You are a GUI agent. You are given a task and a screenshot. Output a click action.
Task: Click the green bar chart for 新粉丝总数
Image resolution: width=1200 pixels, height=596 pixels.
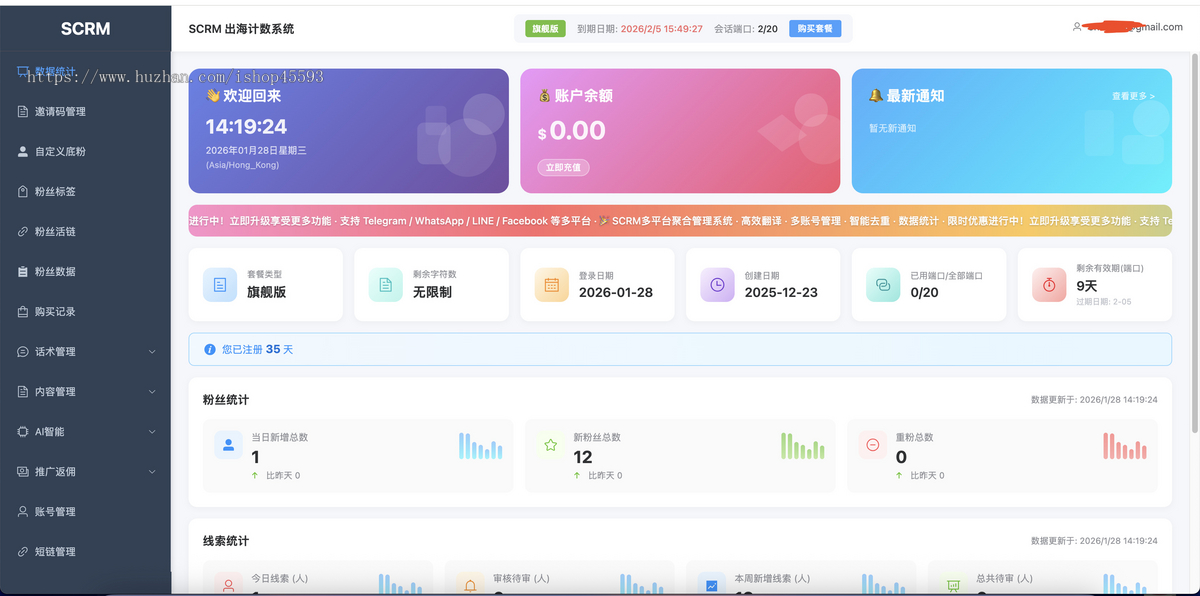(x=803, y=446)
